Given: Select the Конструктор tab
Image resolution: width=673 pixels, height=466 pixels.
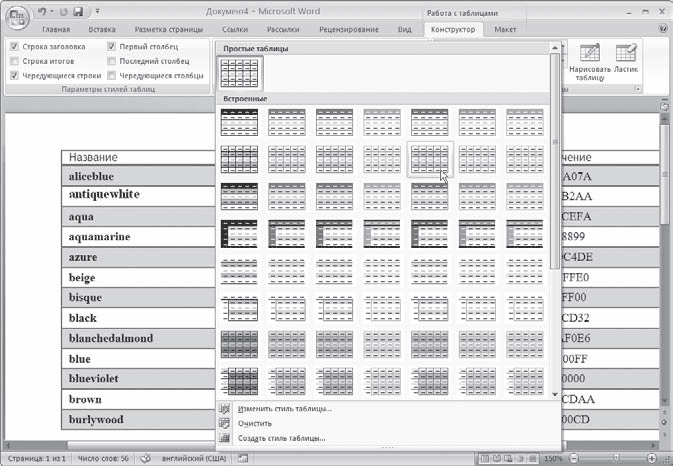Looking at the screenshot, I should (453, 29).
